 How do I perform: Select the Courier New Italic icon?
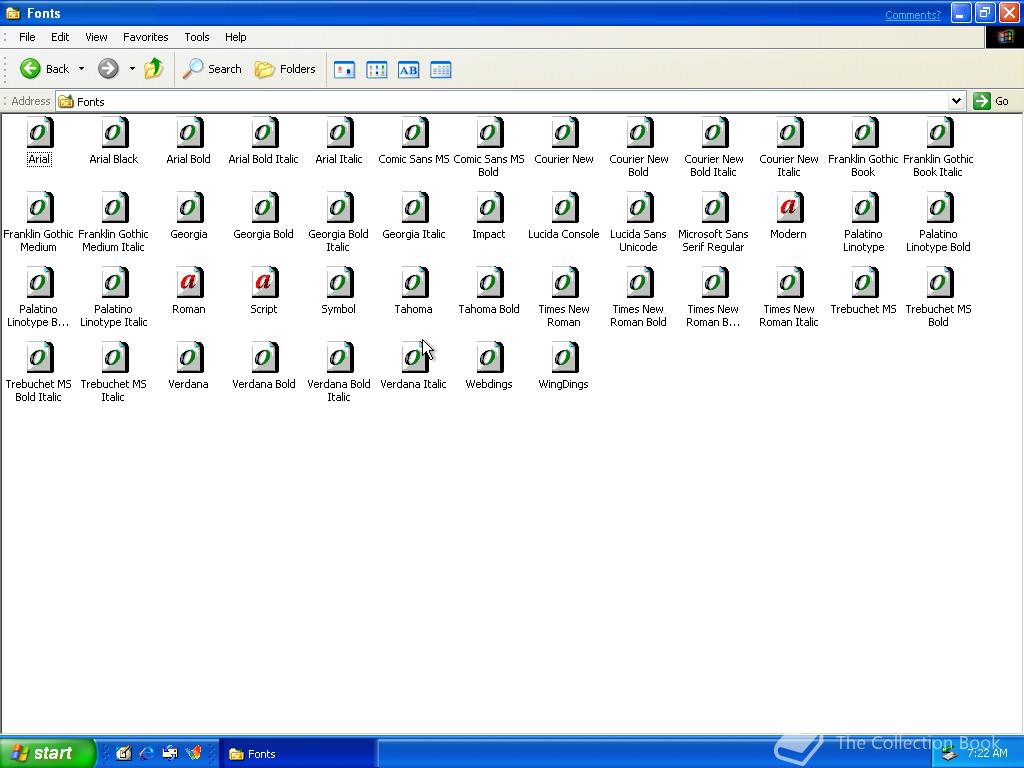pyautogui.click(x=789, y=133)
